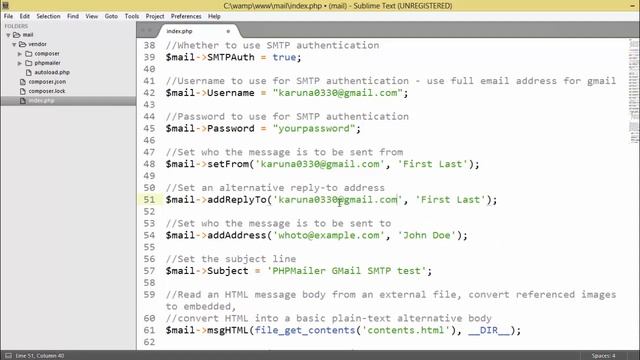
Task: Click the Password property on line 45
Action: (231, 129)
